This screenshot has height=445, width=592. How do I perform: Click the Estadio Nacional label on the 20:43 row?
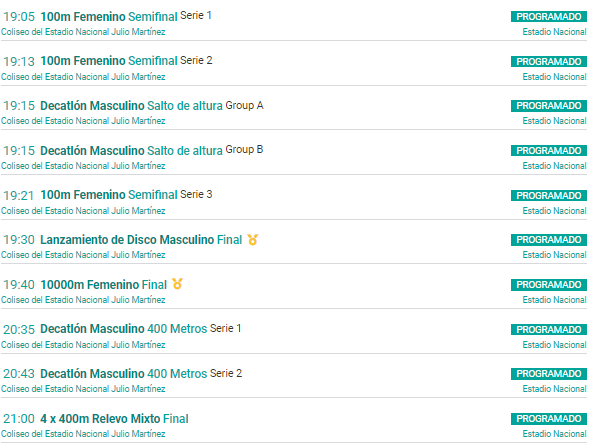pos(554,389)
